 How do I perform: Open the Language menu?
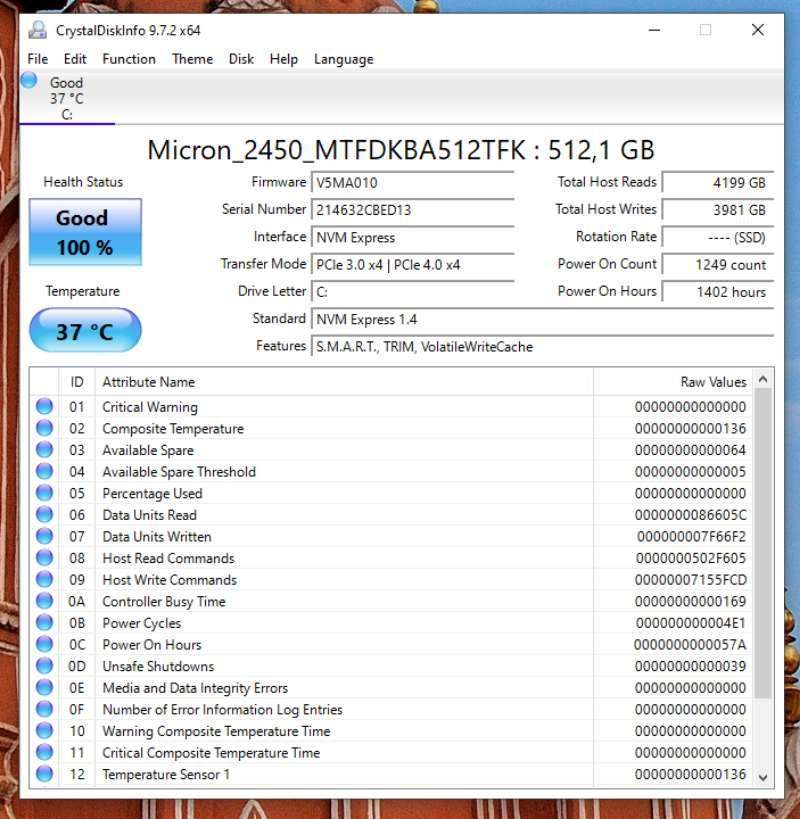click(x=344, y=59)
